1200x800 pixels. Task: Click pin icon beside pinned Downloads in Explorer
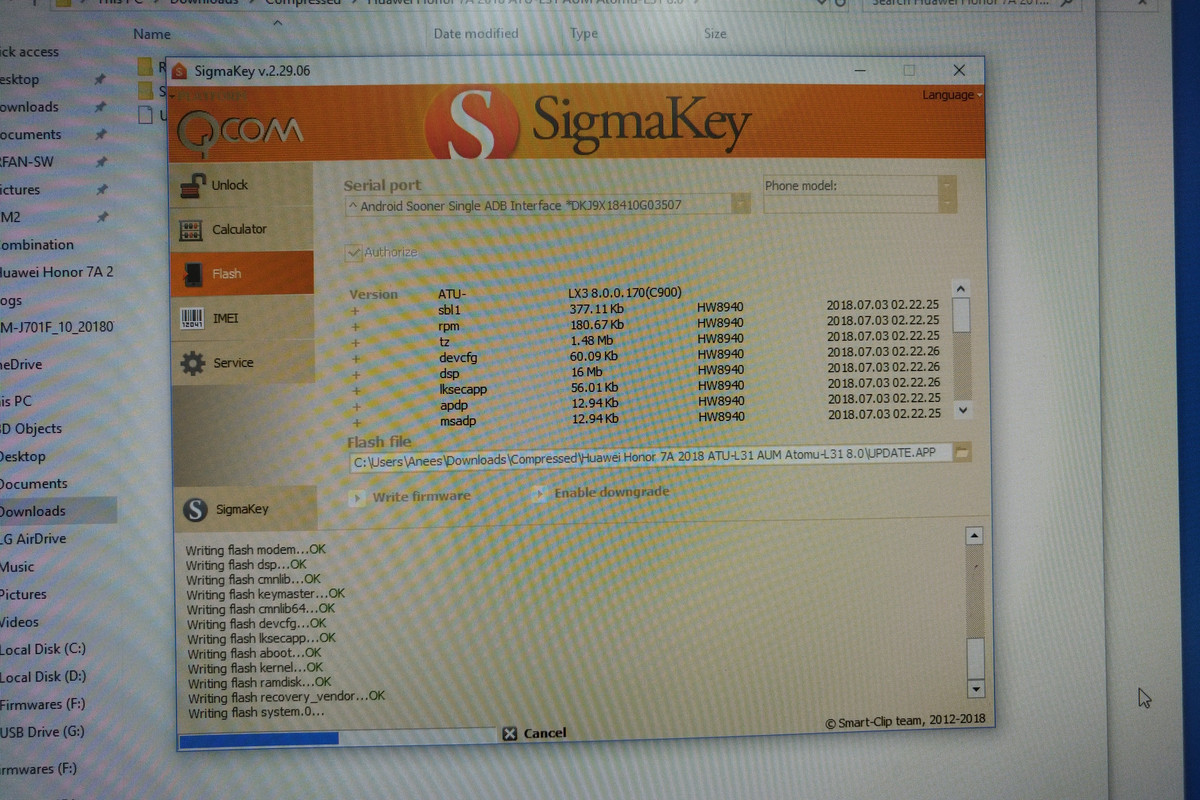[100, 107]
